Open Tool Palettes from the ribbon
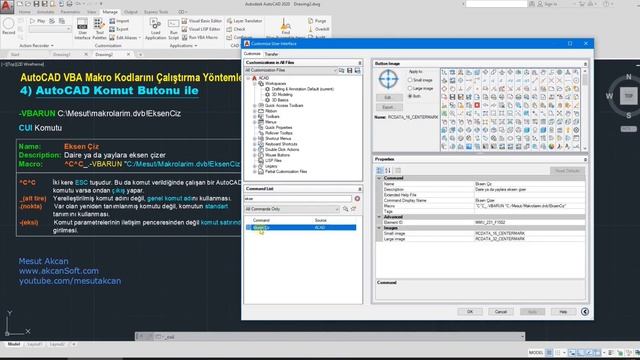This screenshot has width=640, height=360. pos(99,28)
